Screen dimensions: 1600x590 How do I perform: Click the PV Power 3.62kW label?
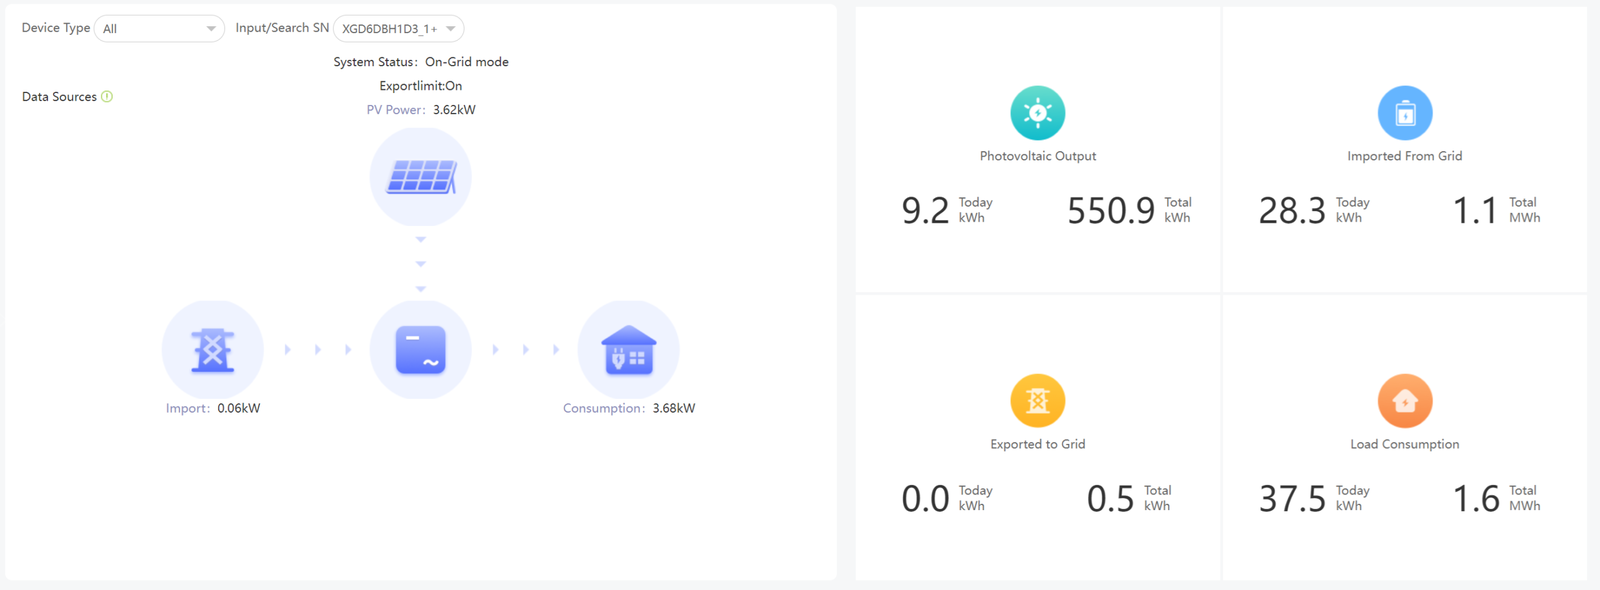tap(421, 110)
